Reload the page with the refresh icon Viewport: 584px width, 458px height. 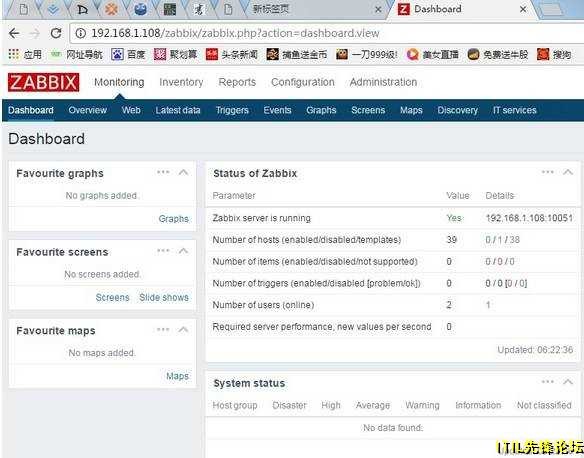point(56,33)
